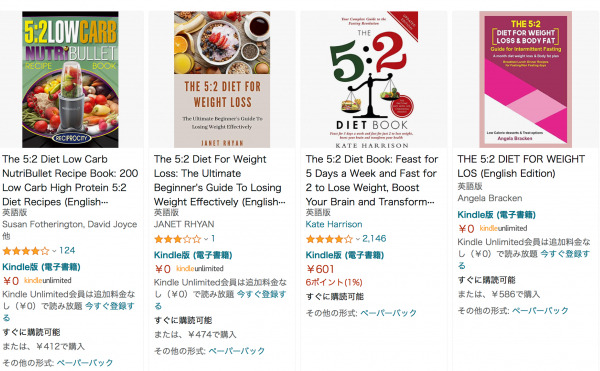Open the 5:2 Low Carb NutriBullet cover image

(x=70, y=79)
